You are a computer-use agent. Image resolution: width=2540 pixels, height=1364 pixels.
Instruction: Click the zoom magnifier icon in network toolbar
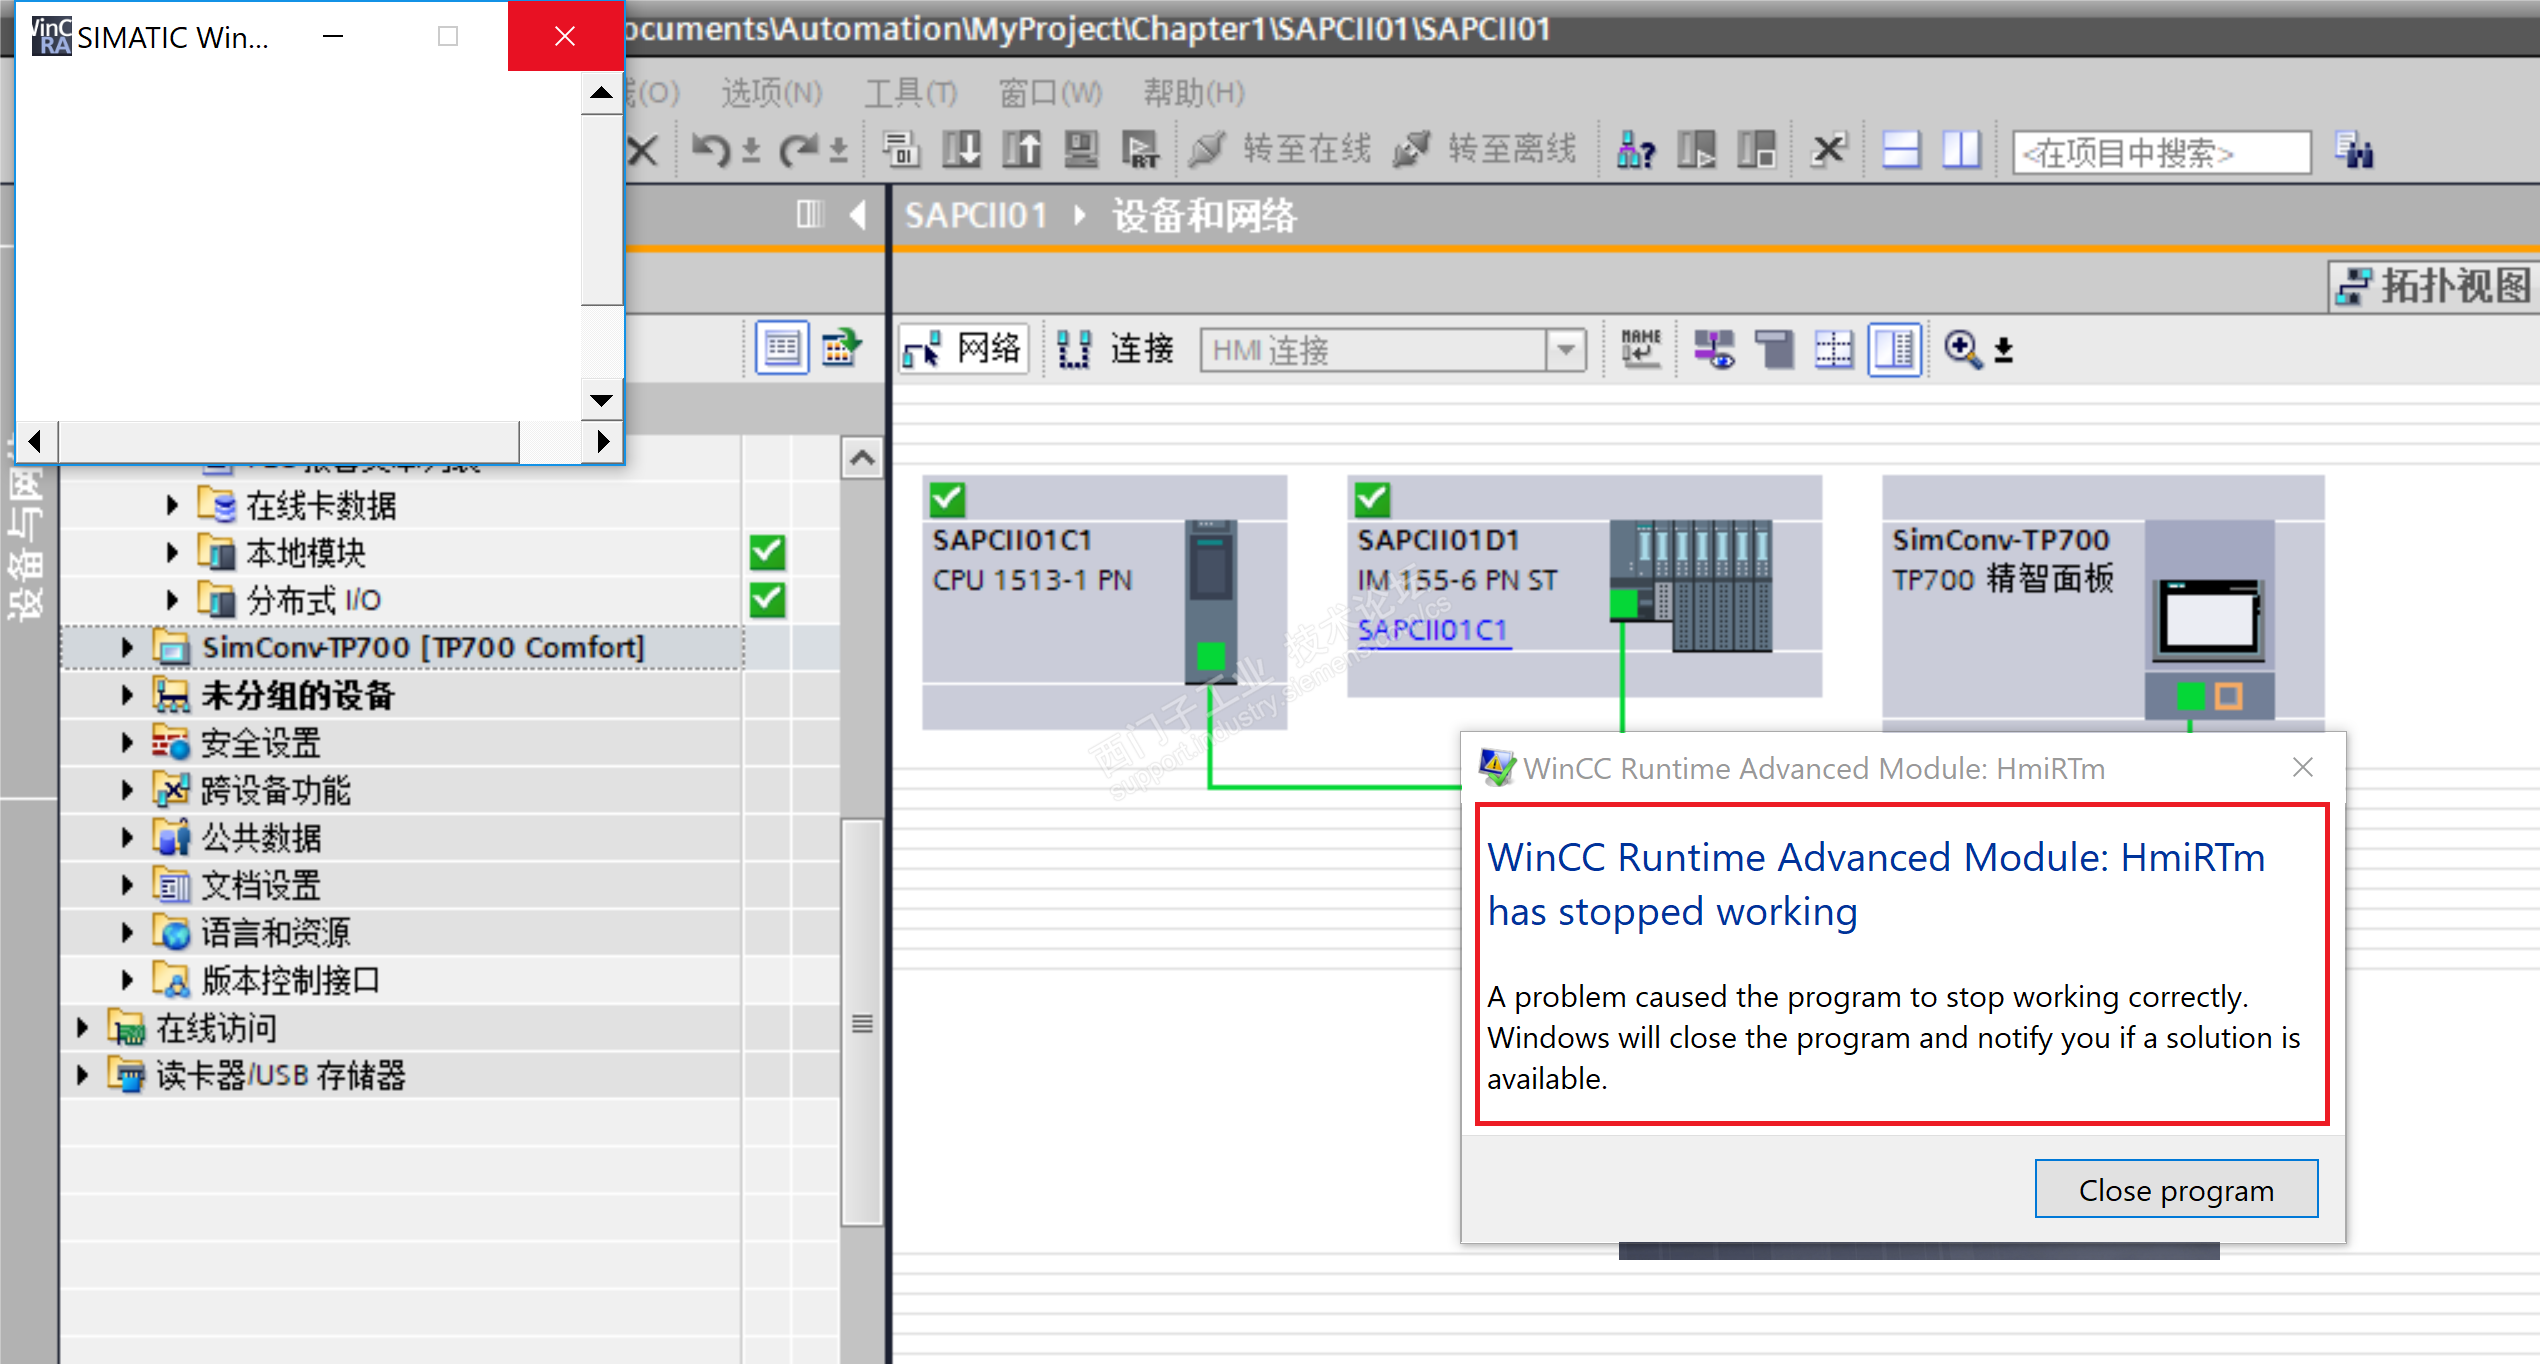coord(1962,350)
